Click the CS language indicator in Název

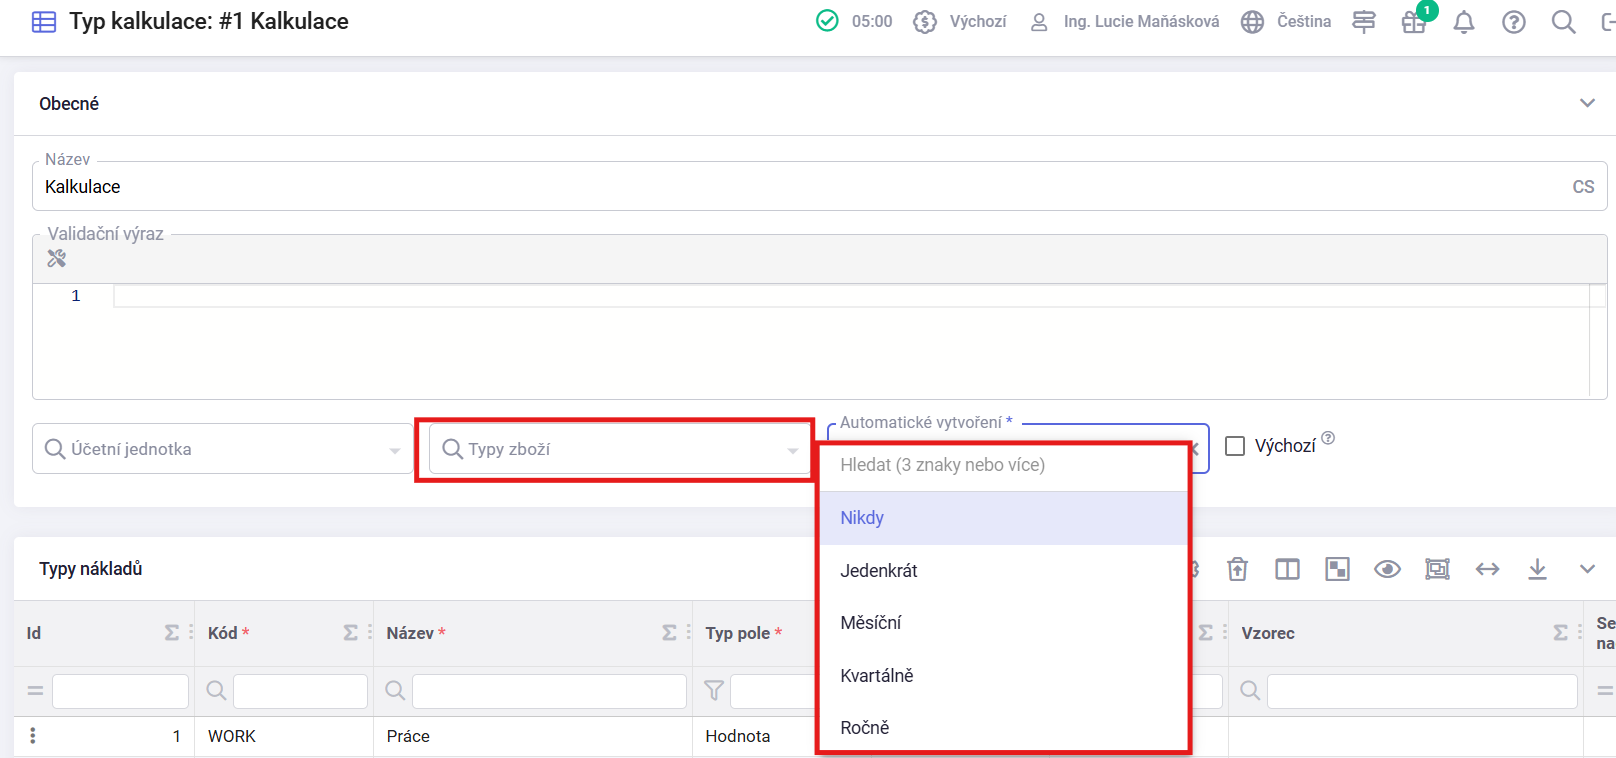point(1583,187)
